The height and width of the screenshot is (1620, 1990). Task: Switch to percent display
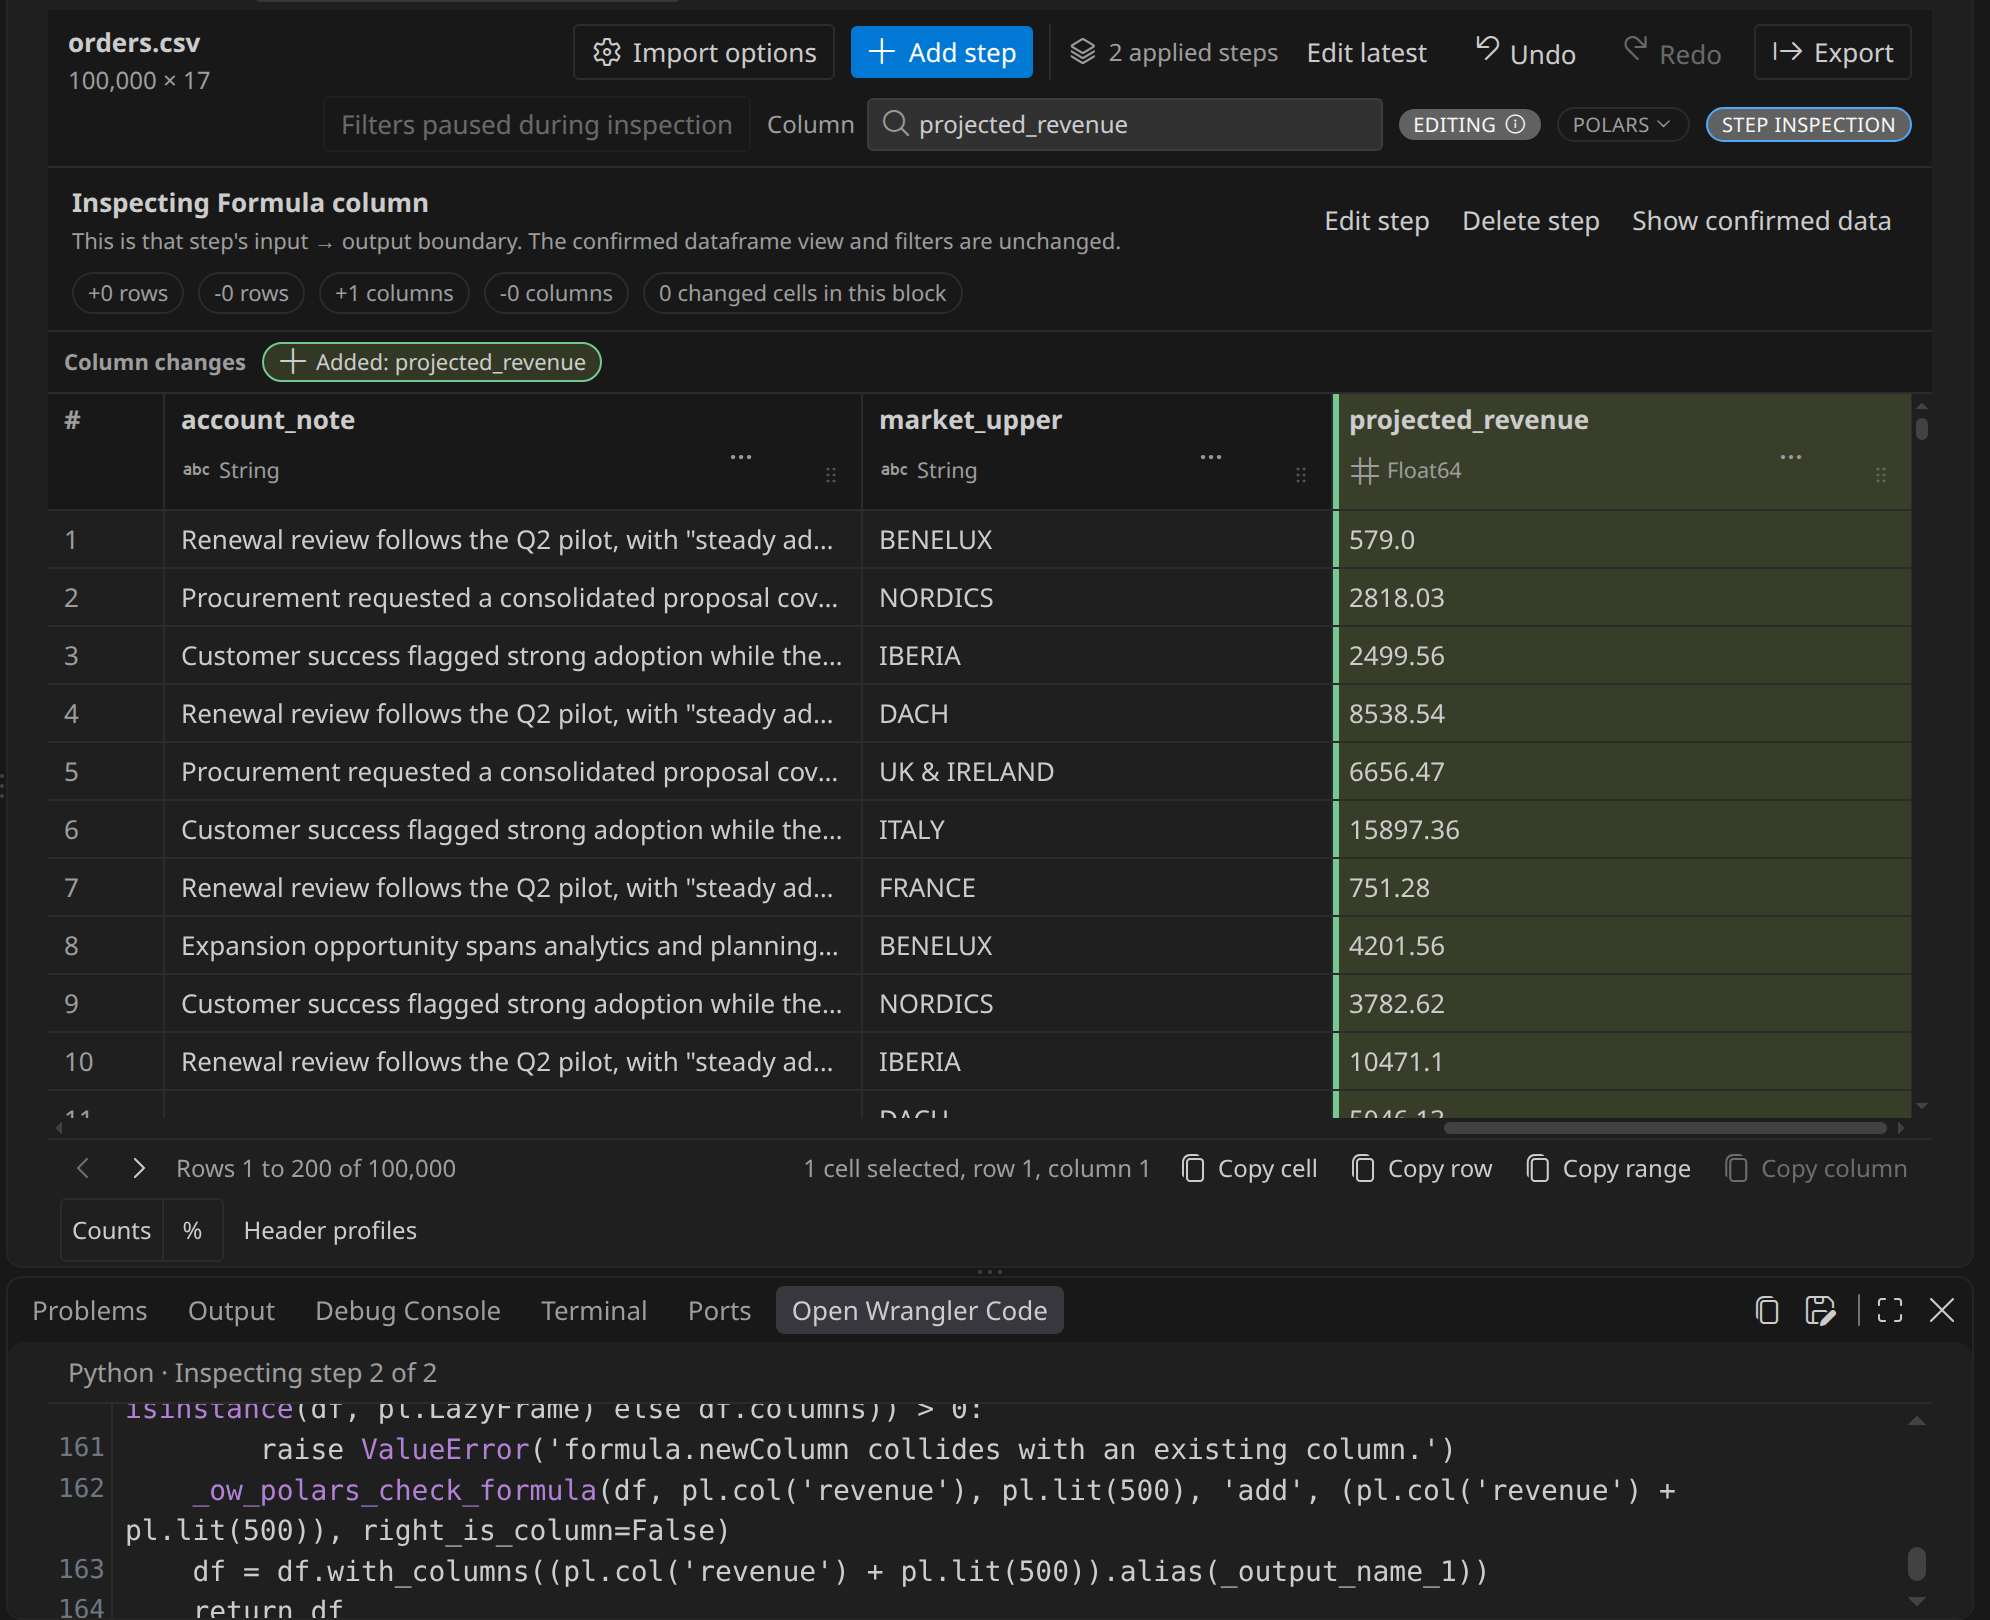pos(192,1231)
